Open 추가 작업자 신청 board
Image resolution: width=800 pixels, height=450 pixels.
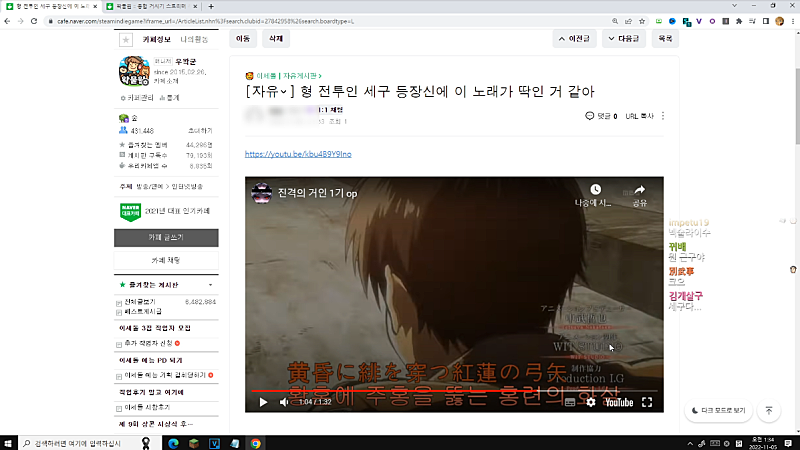(x=148, y=343)
